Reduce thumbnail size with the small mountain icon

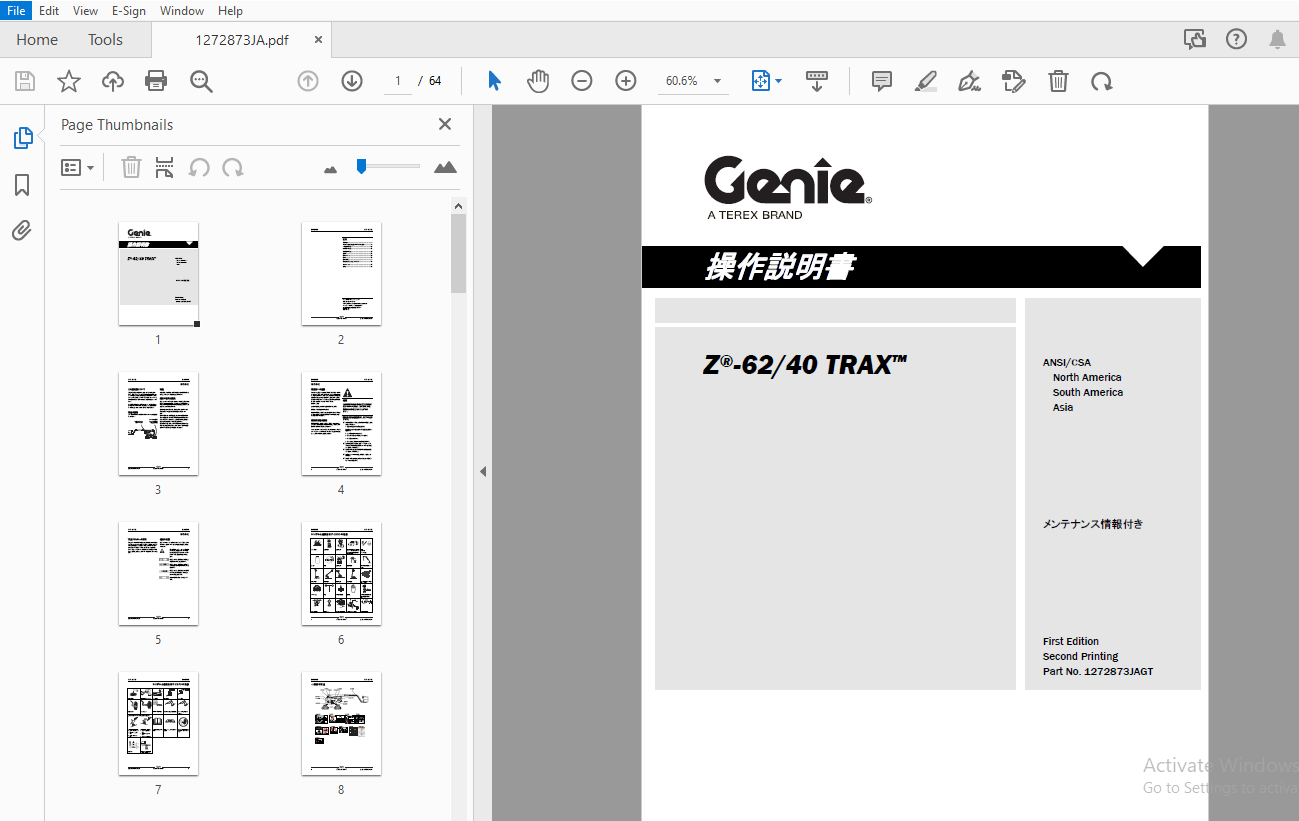point(331,169)
